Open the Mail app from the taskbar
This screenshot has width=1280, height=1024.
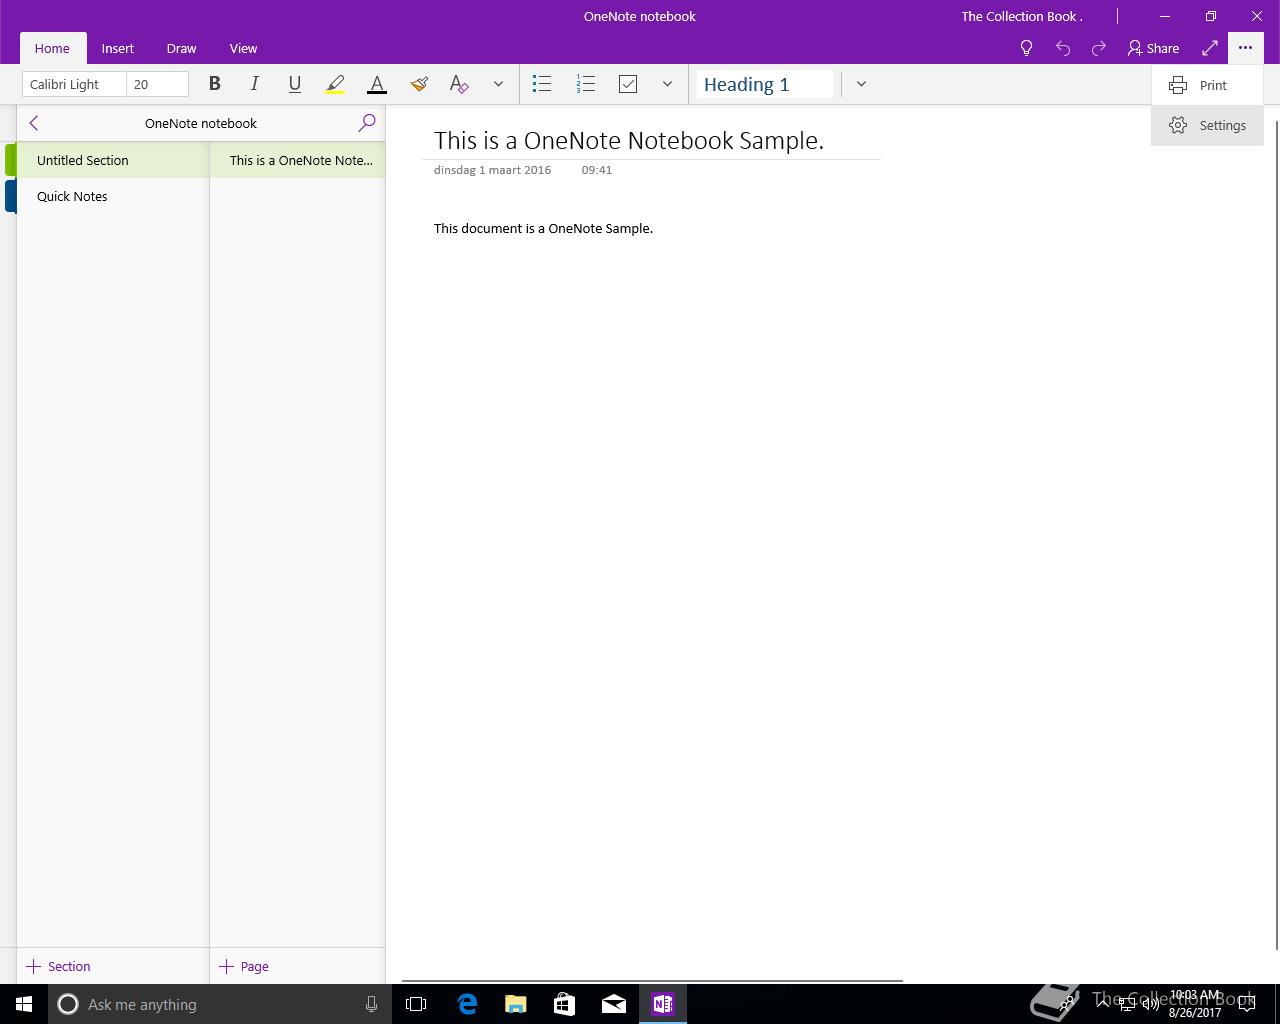pyautogui.click(x=614, y=1004)
